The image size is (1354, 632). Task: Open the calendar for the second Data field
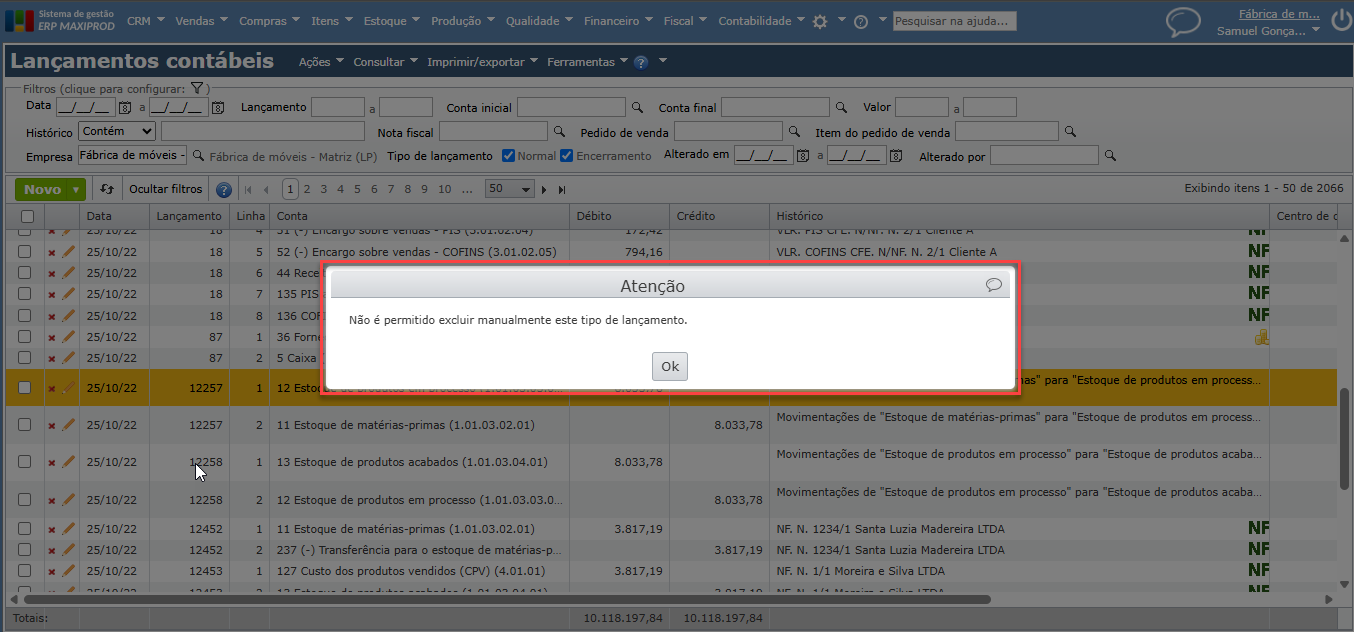(217, 107)
